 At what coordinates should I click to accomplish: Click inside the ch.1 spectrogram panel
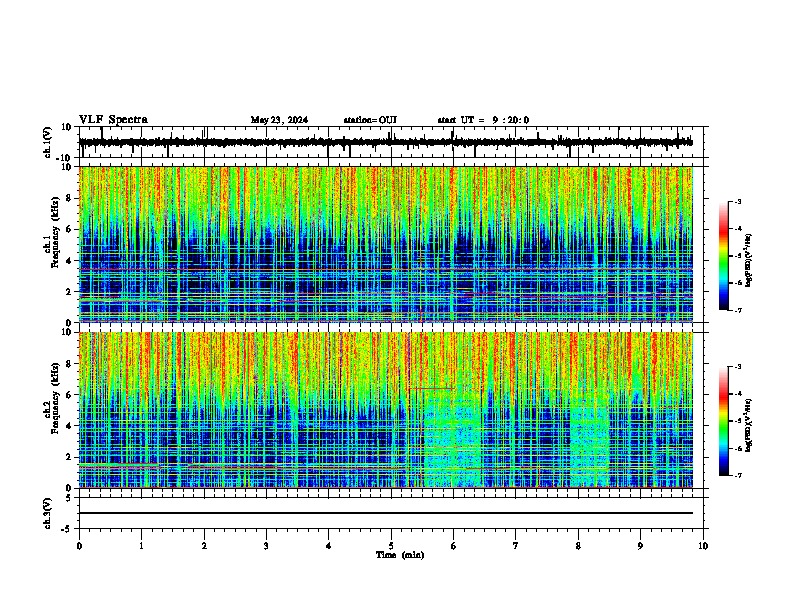386,244
